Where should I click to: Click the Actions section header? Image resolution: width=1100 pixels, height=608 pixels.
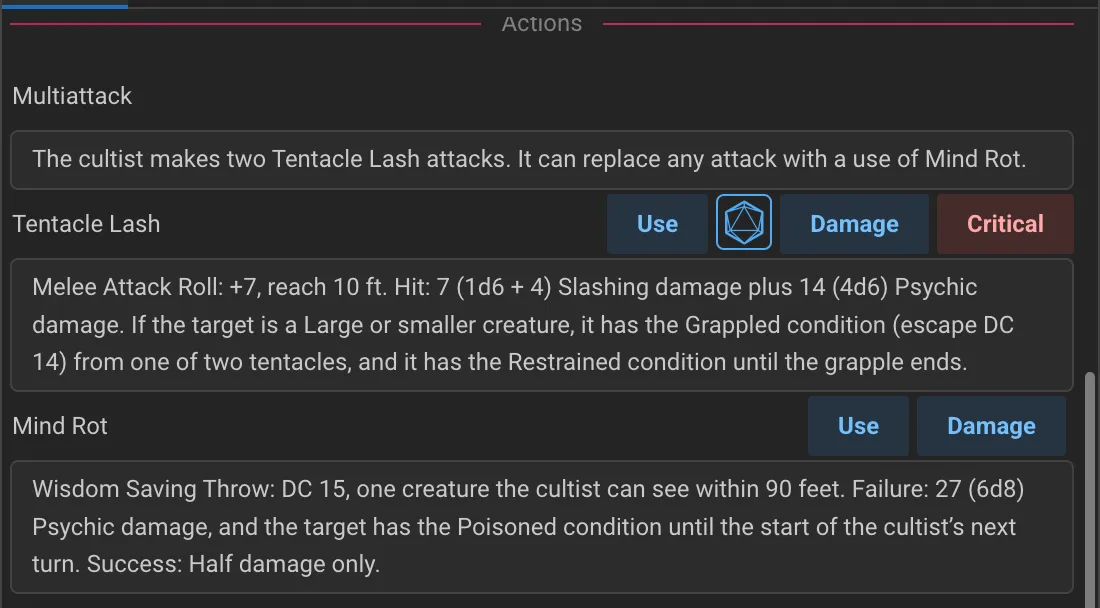click(541, 23)
